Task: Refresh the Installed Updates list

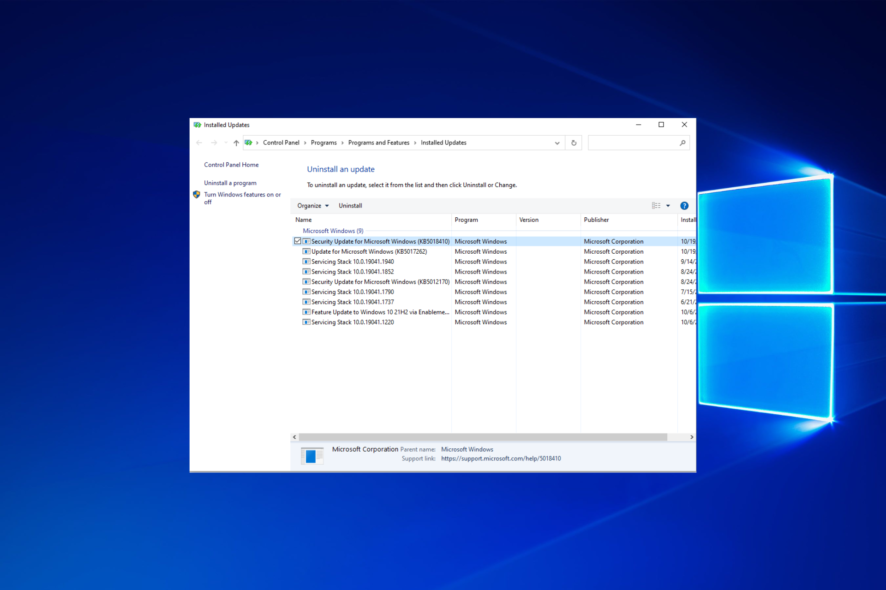Action: tap(574, 143)
